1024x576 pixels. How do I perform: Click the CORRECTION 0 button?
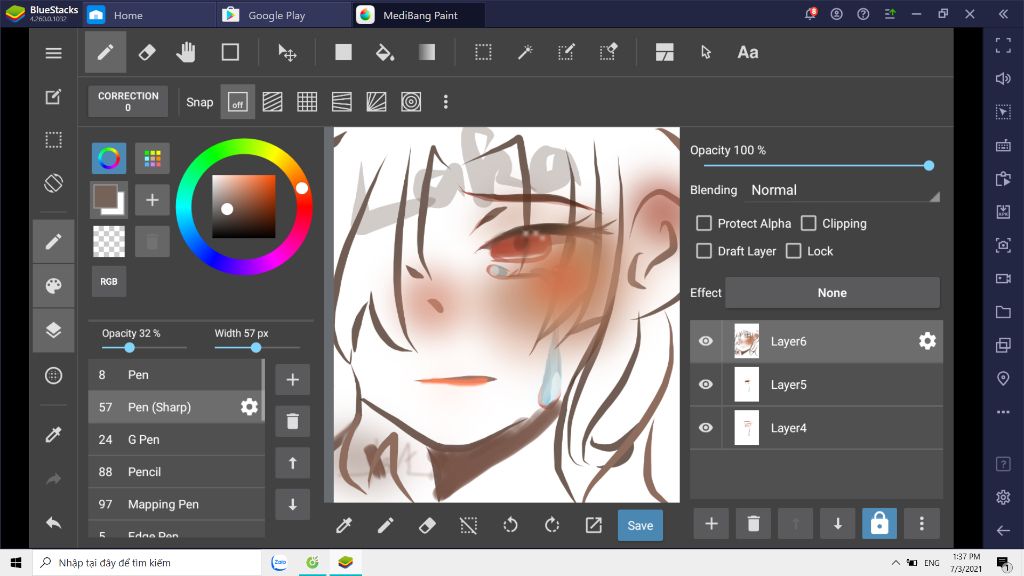pos(128,101)
